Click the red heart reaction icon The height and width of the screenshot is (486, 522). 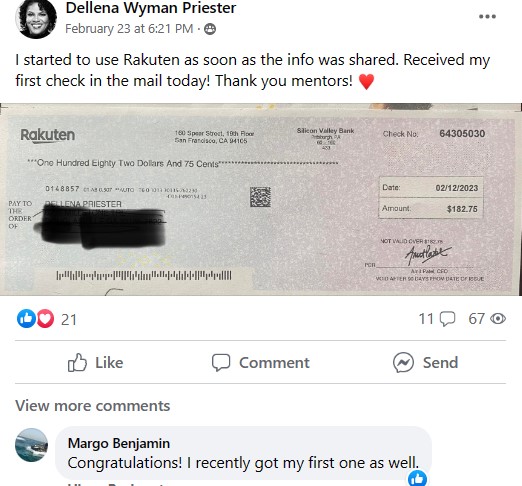(45, 318)
